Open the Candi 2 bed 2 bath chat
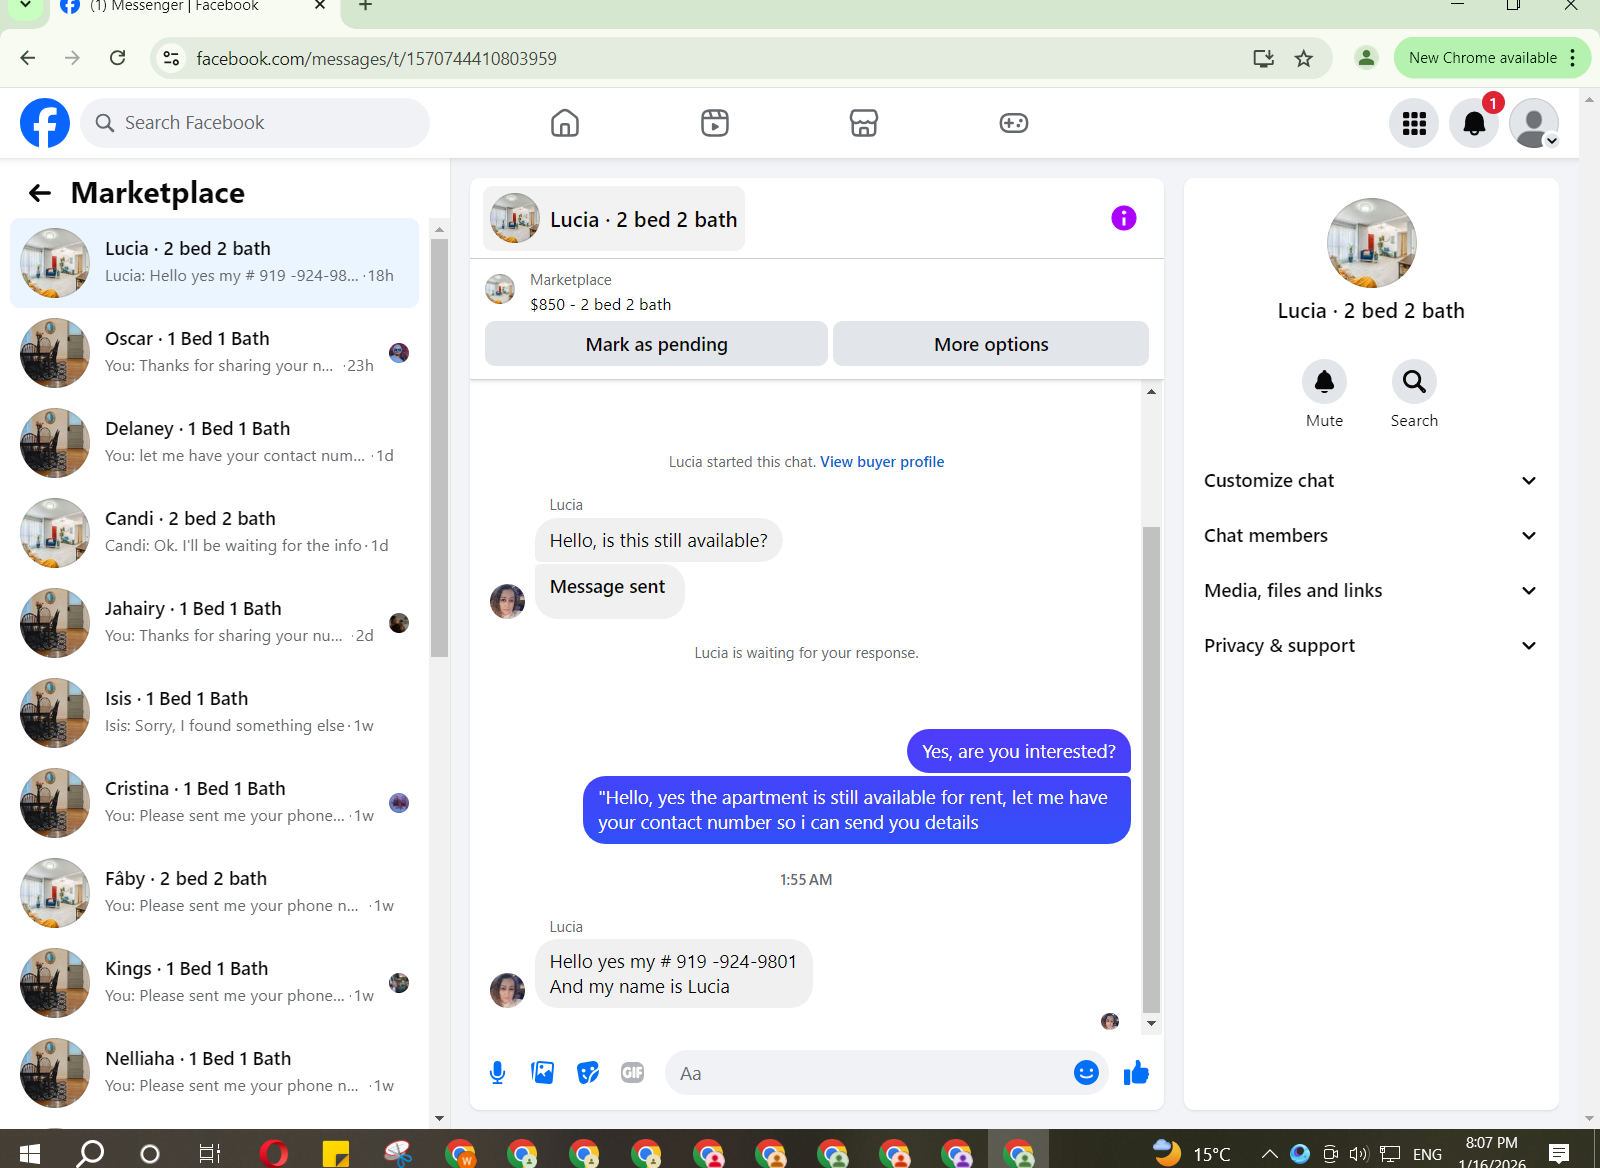Viewport: 1600px width, 1168px height. pyautogui.click(x=215, y=533)
